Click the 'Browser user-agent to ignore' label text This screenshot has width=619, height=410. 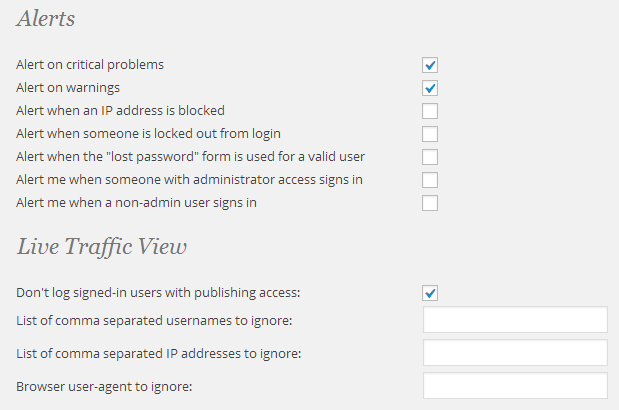tap(104, 387)
